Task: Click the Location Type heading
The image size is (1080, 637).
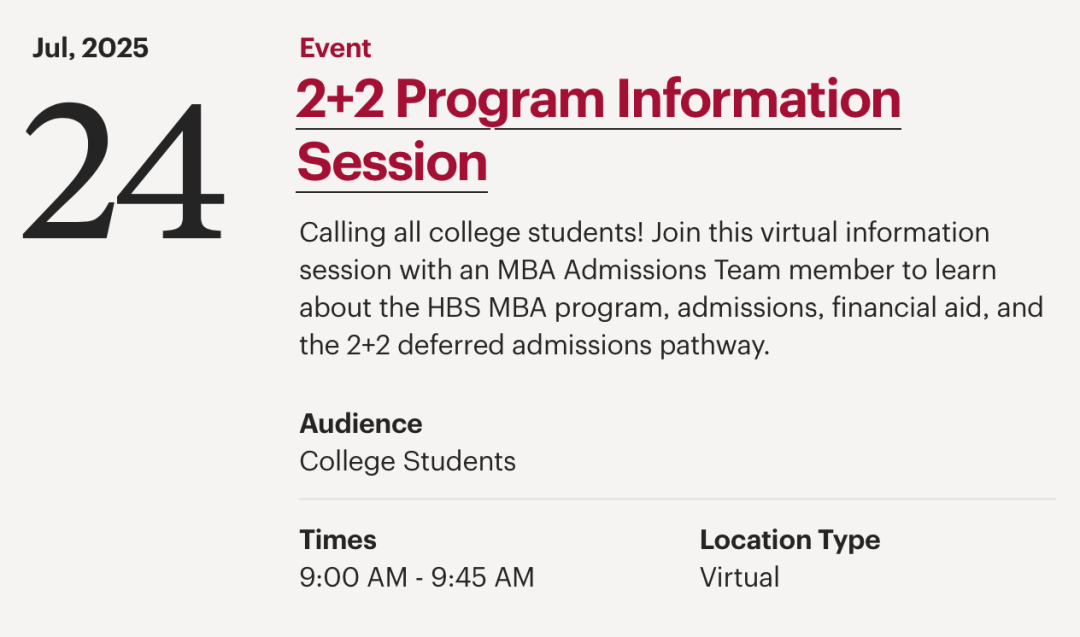Action: pyautogui.click(x=790, y=540)
